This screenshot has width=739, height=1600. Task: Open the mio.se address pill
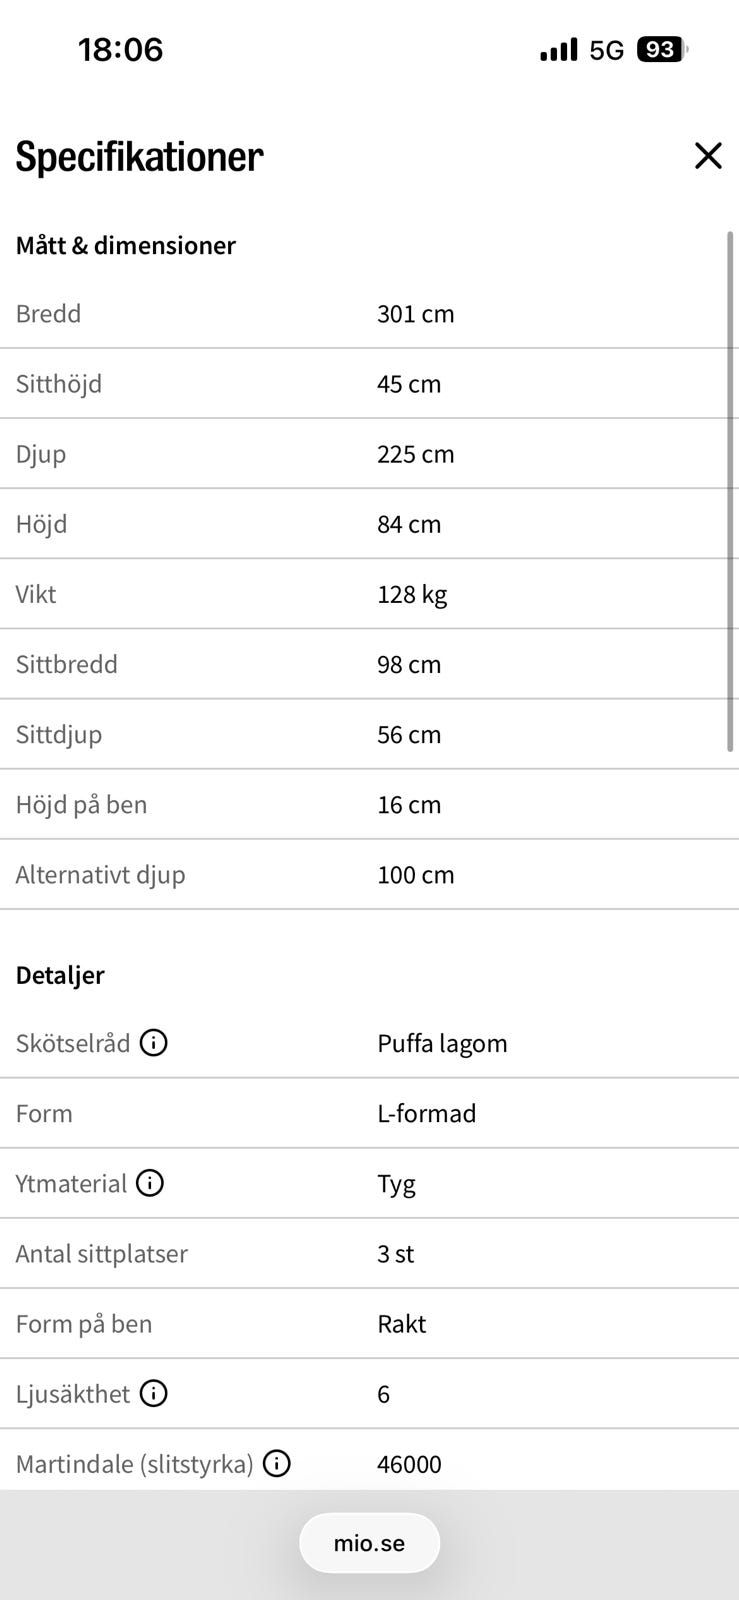click(x=369, y=1543)
